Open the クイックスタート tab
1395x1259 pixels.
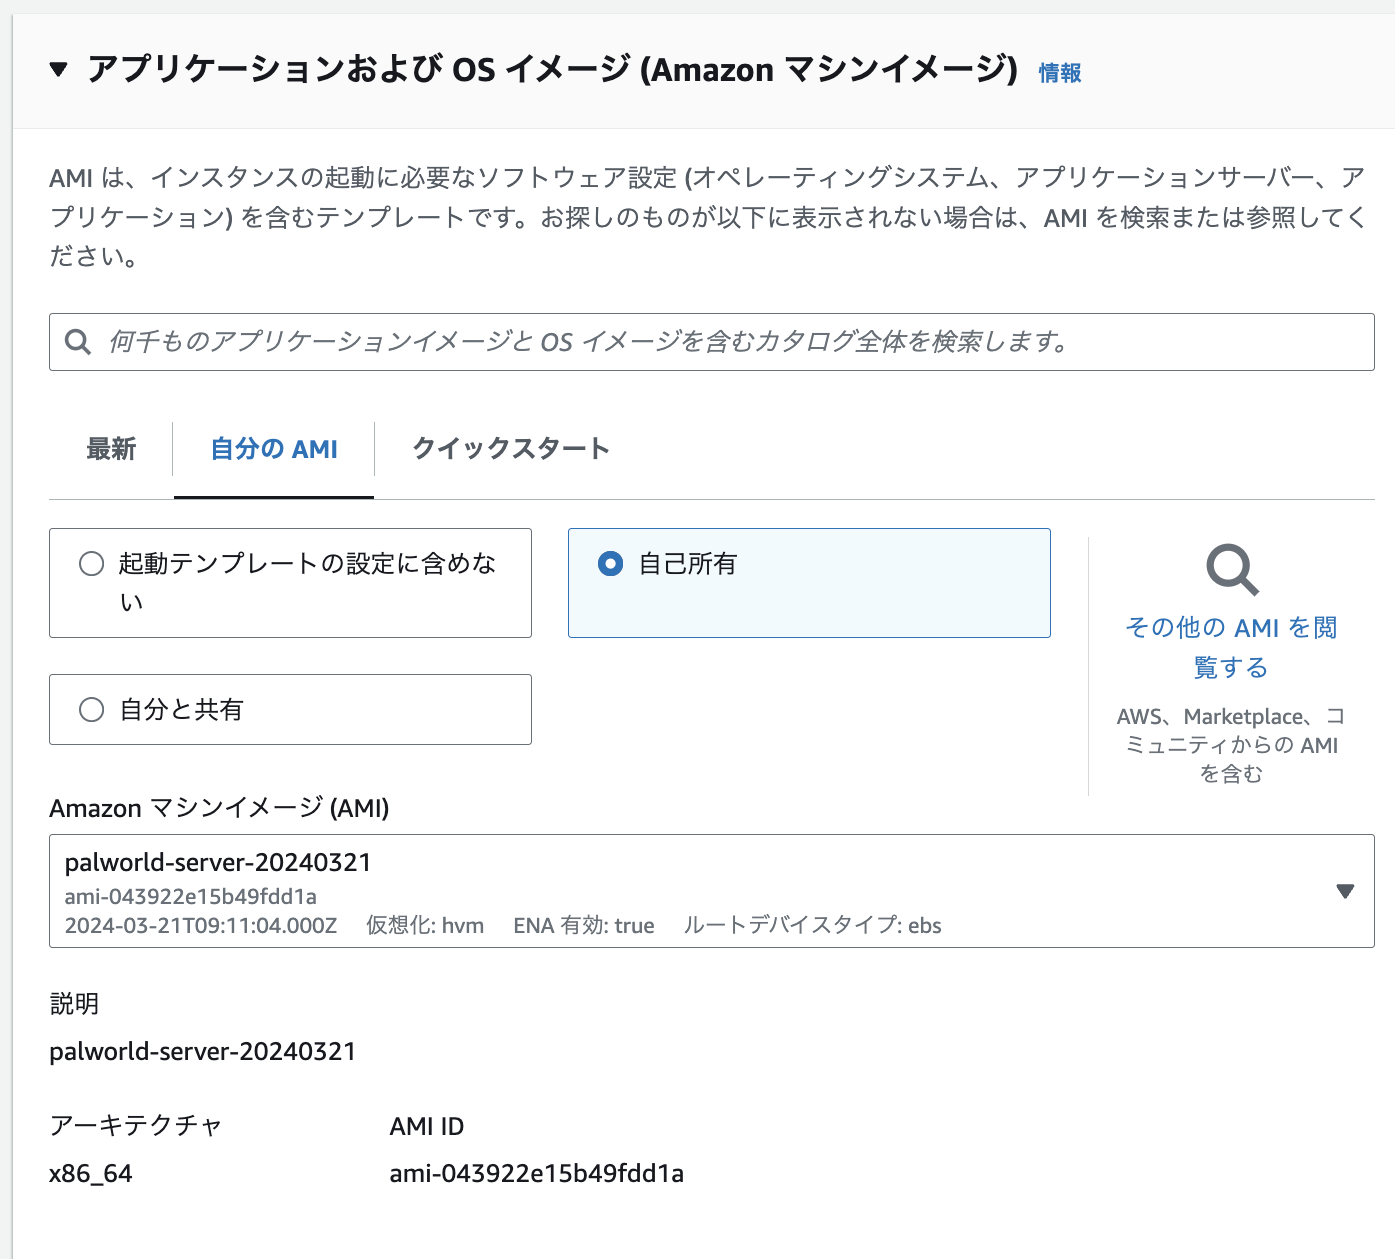click(x=510, y=449)
